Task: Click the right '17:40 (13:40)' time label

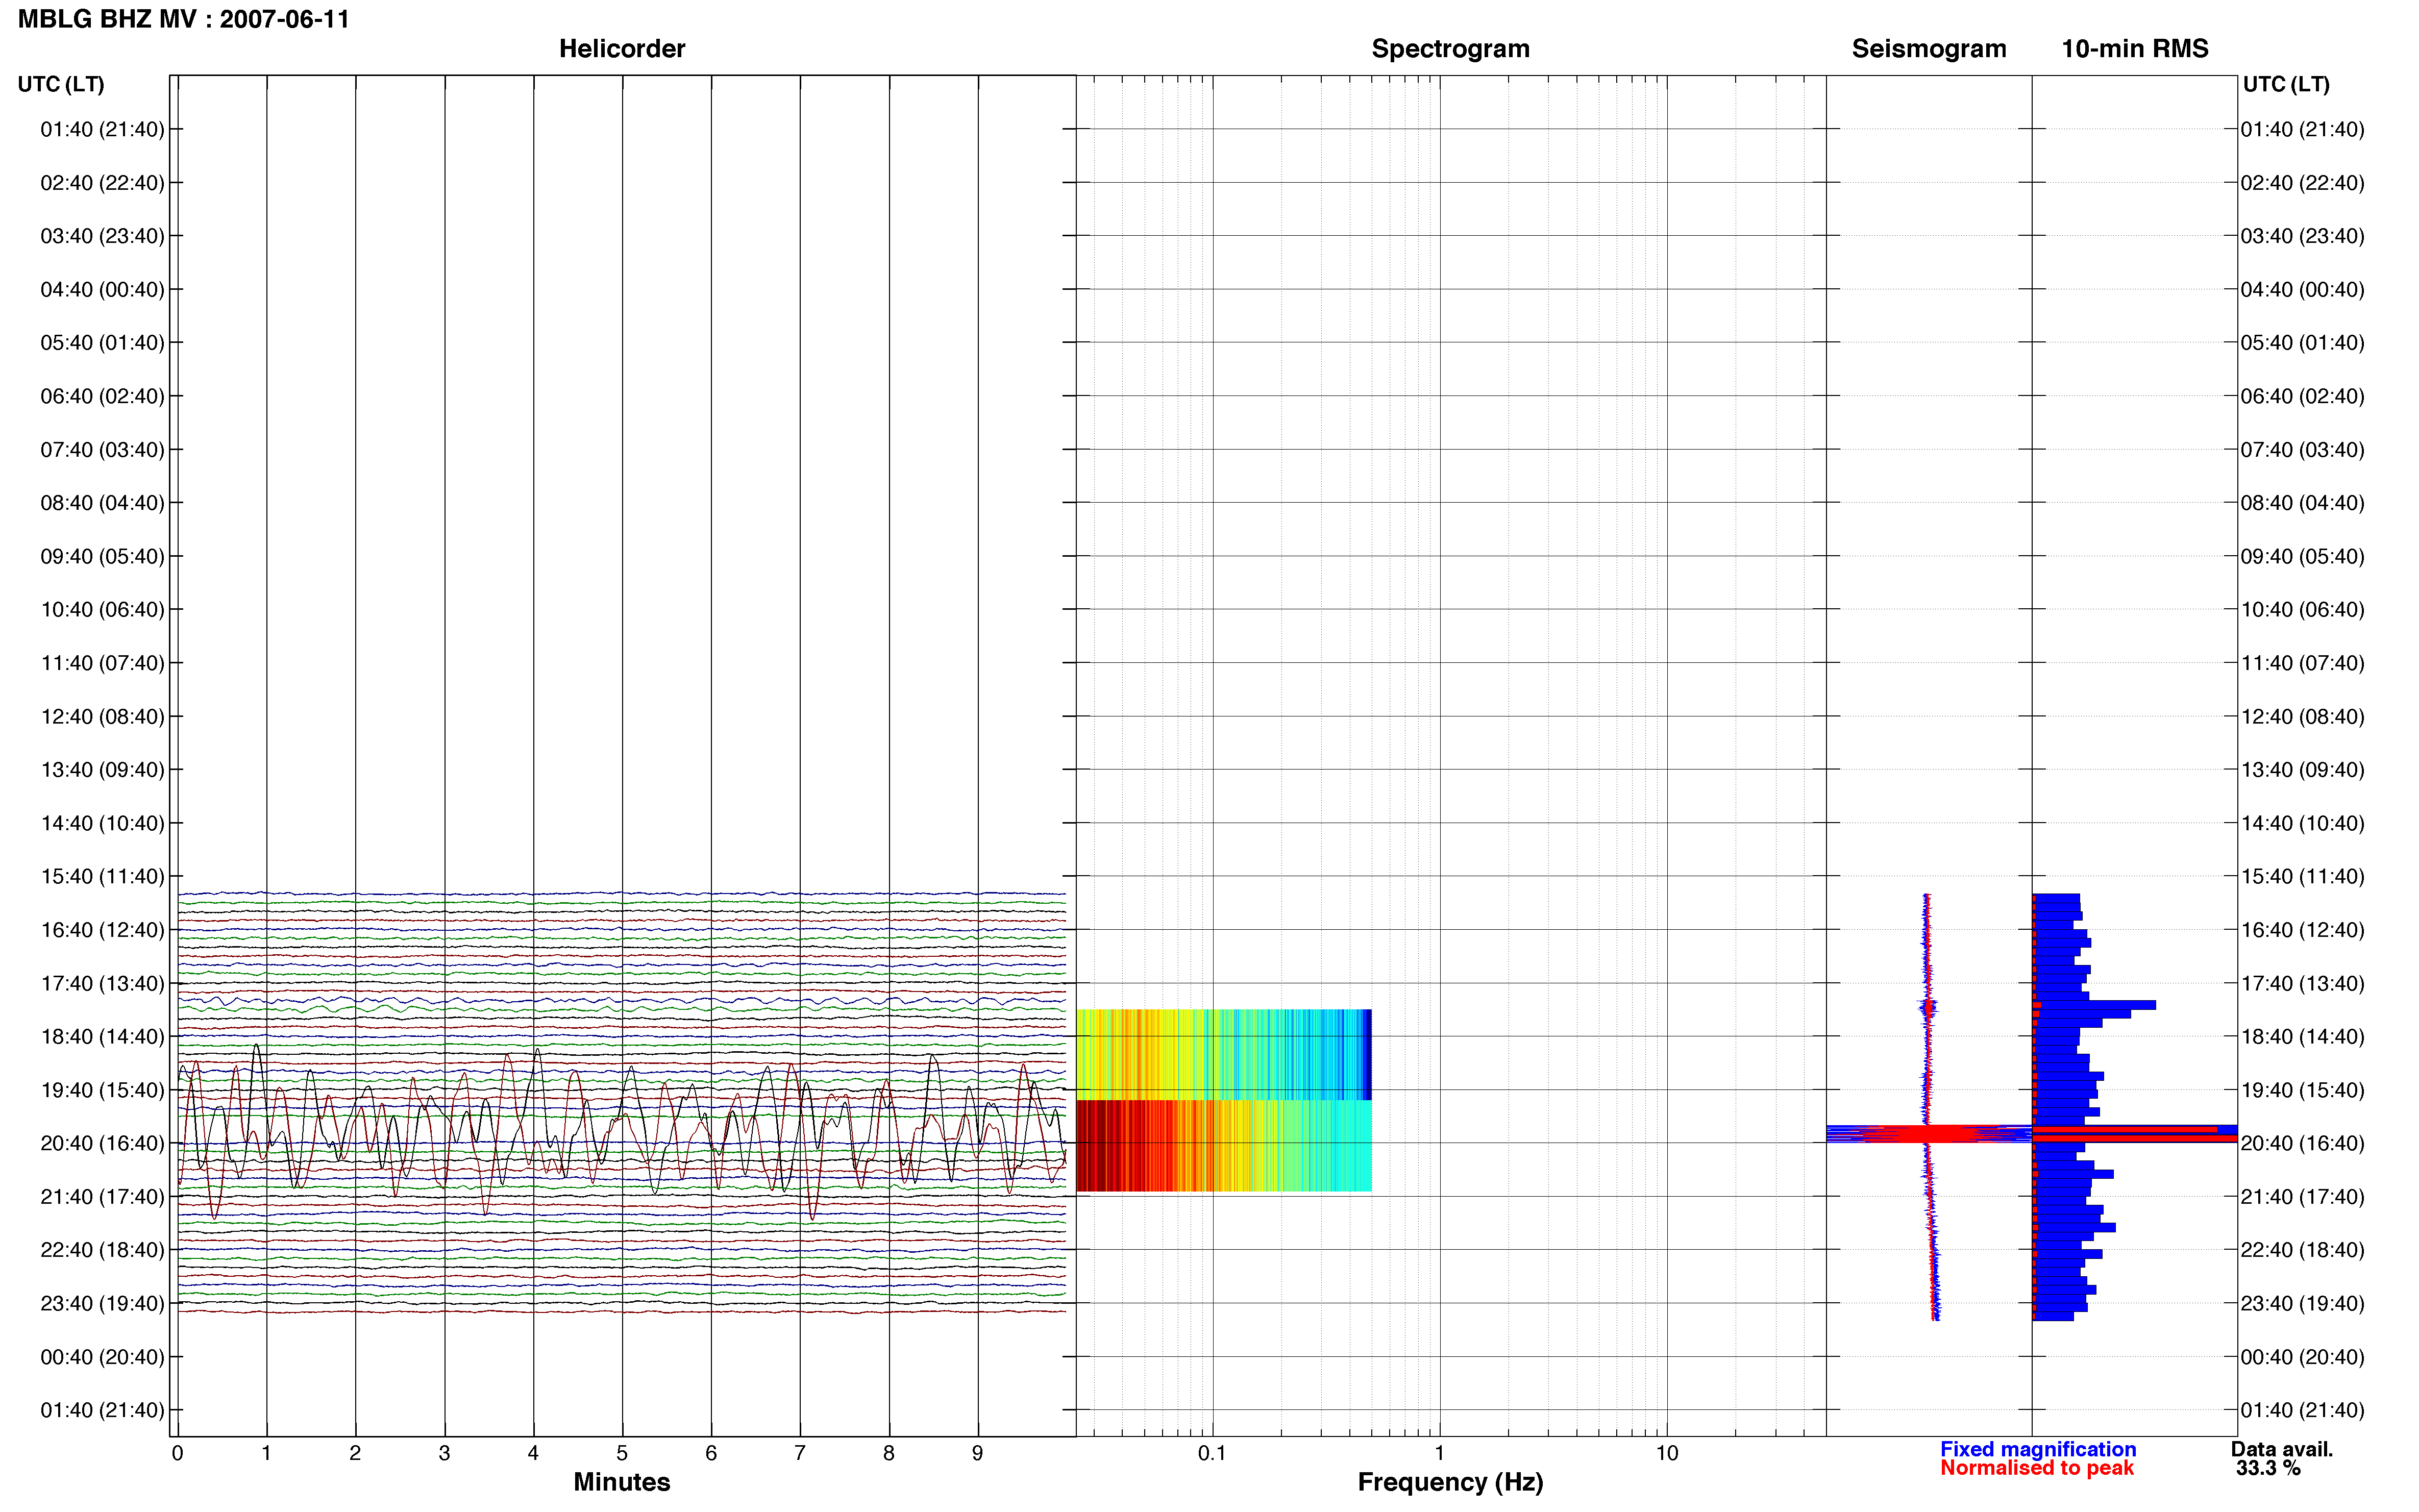Action: click(2302, 983)
